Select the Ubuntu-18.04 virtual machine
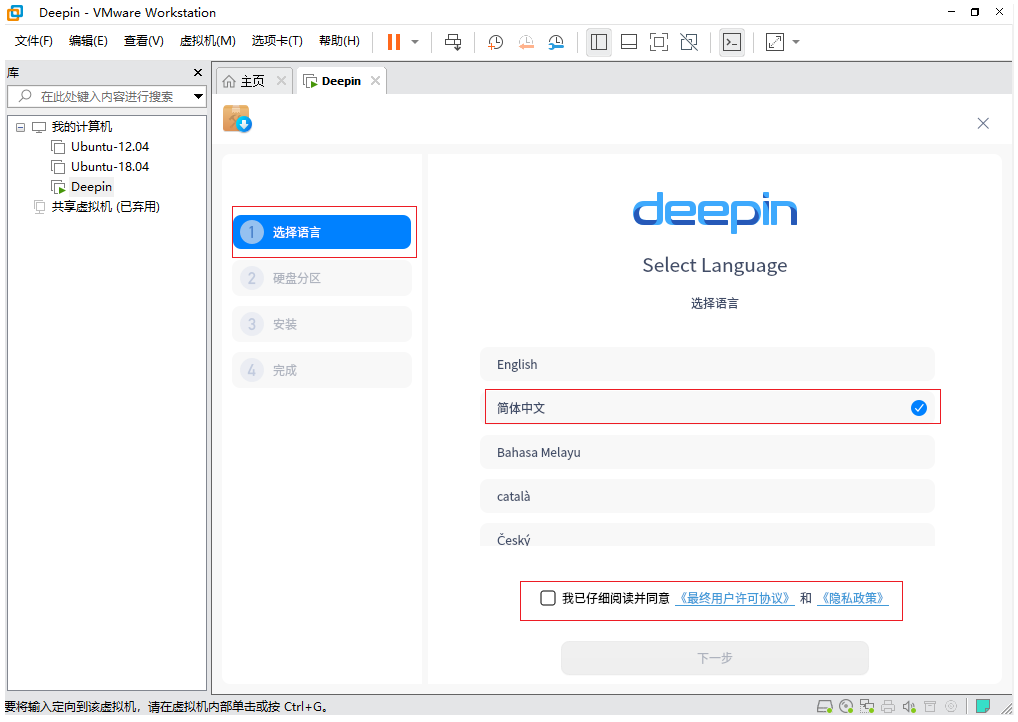This screenshot has width=1018, height=722. 110,167
